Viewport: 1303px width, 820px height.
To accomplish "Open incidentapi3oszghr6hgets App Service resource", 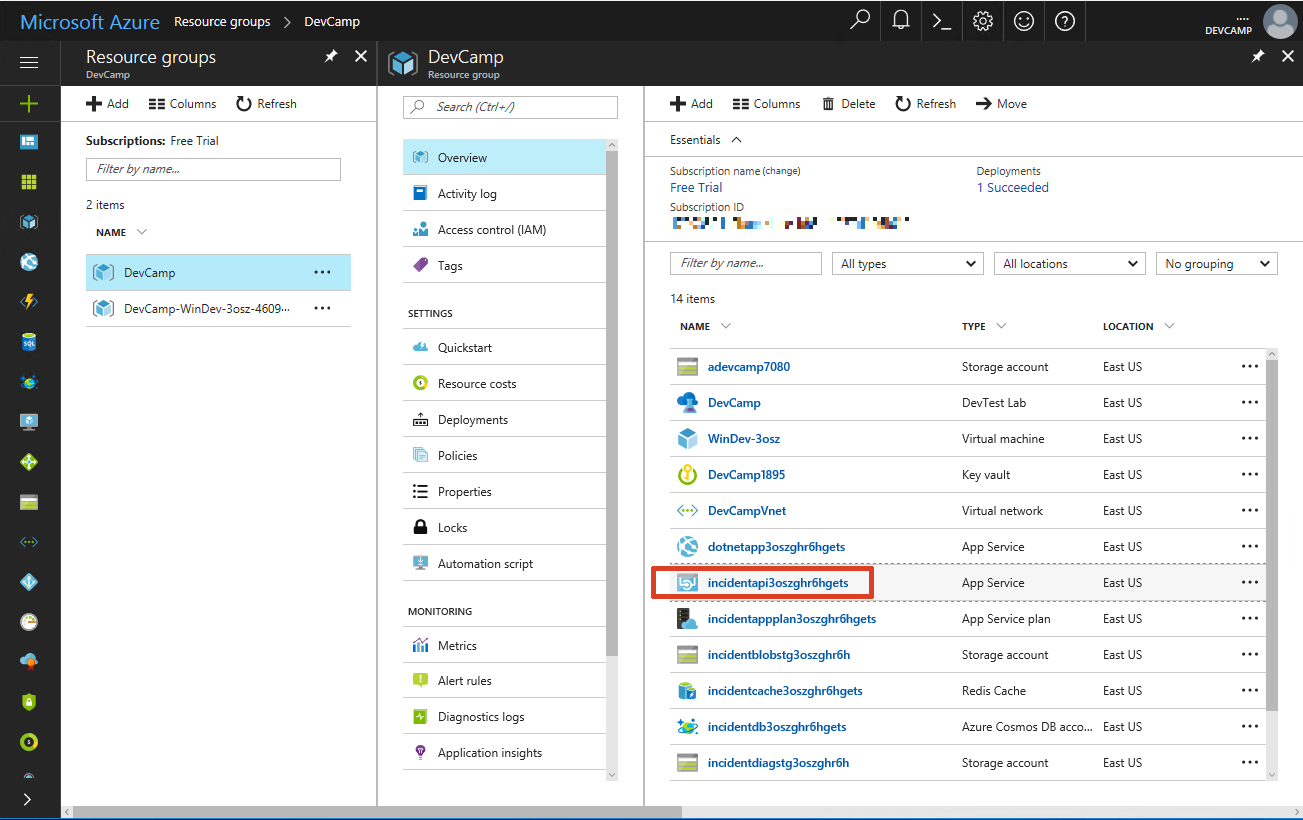I will (777, 582).
